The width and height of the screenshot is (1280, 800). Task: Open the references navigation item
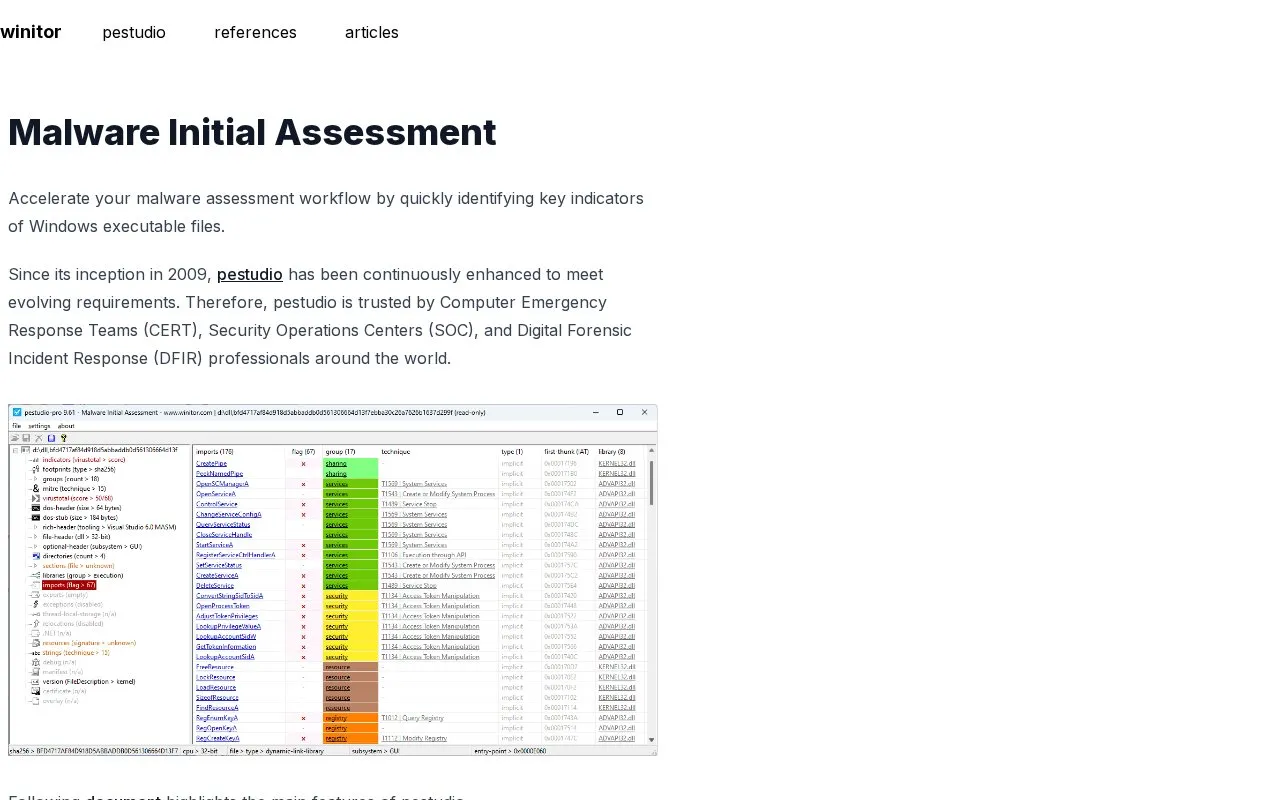pyautogui.click(x=255, y=32)
